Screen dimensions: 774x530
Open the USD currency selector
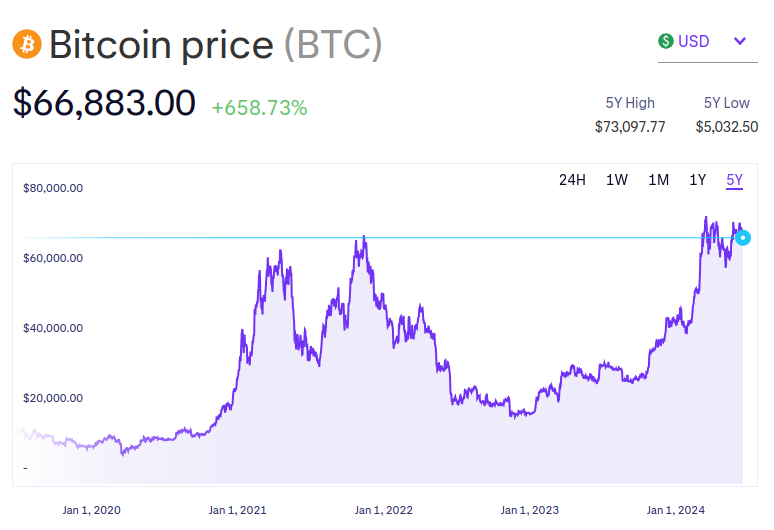702,41
